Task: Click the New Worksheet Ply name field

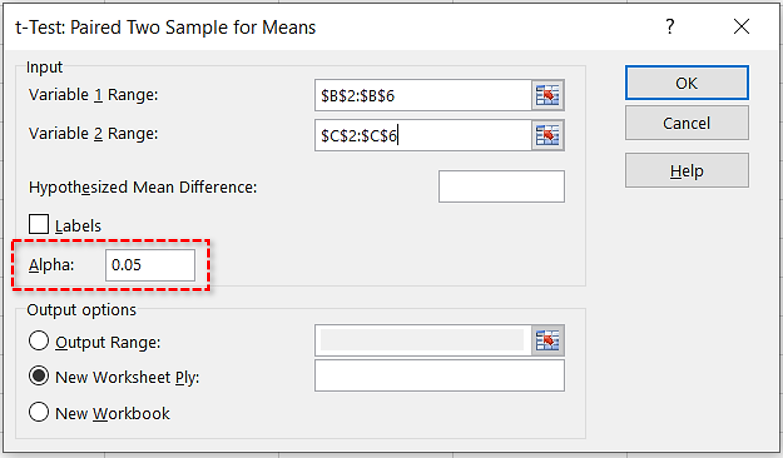Action: point(439,376)
